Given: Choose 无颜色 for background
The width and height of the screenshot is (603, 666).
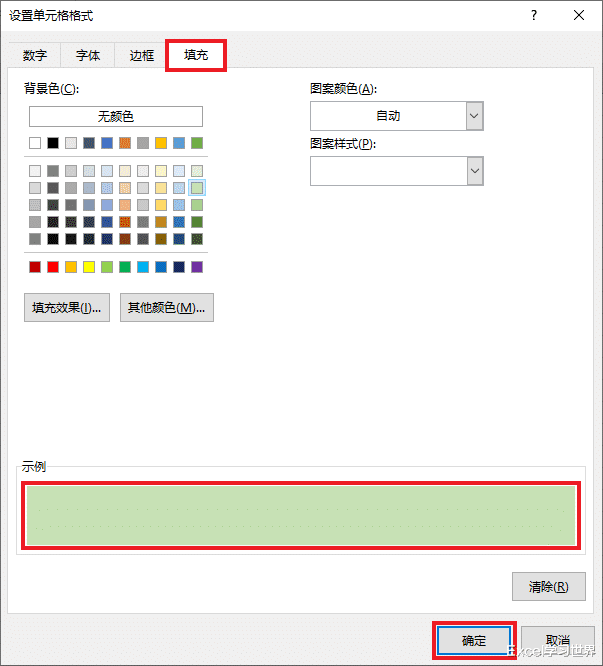Looking at the screenshot, I should click(x=116, y=116).
